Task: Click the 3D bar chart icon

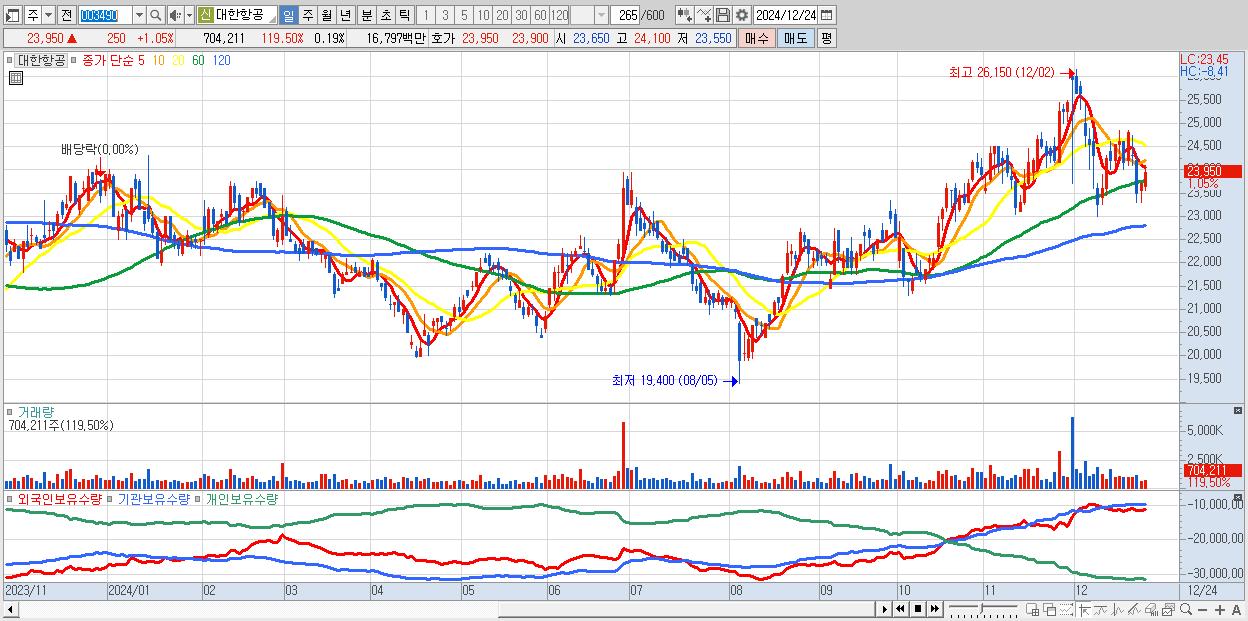Action: tap(1152, 609)
